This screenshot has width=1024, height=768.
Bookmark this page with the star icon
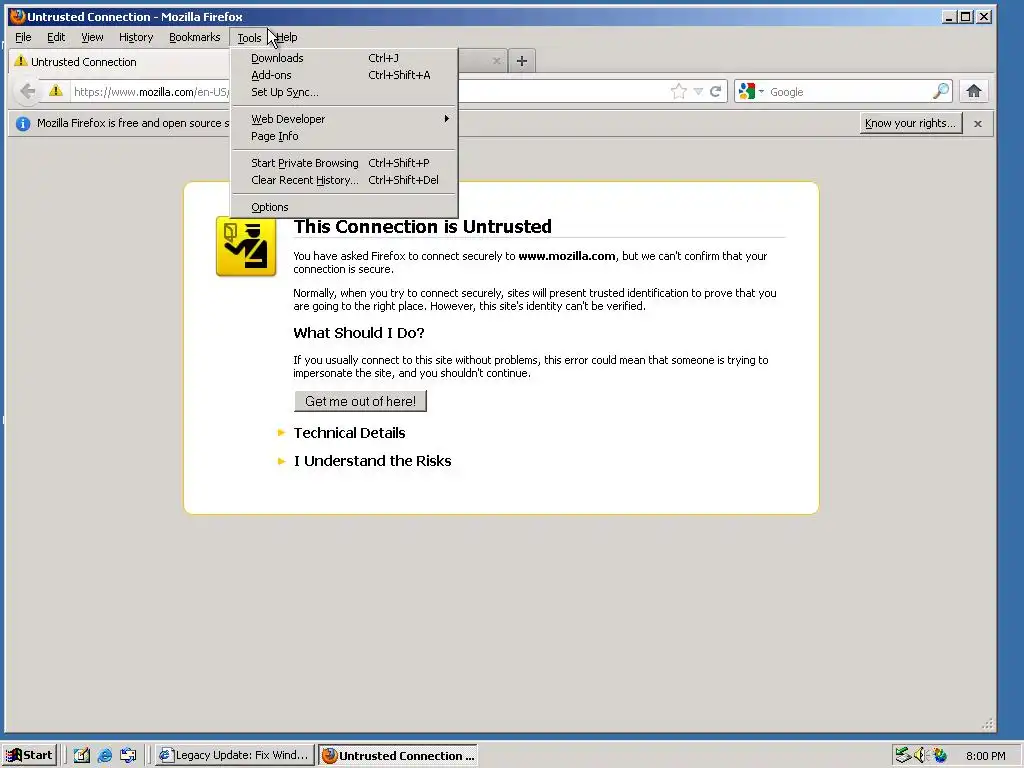[x=679, y=91]
